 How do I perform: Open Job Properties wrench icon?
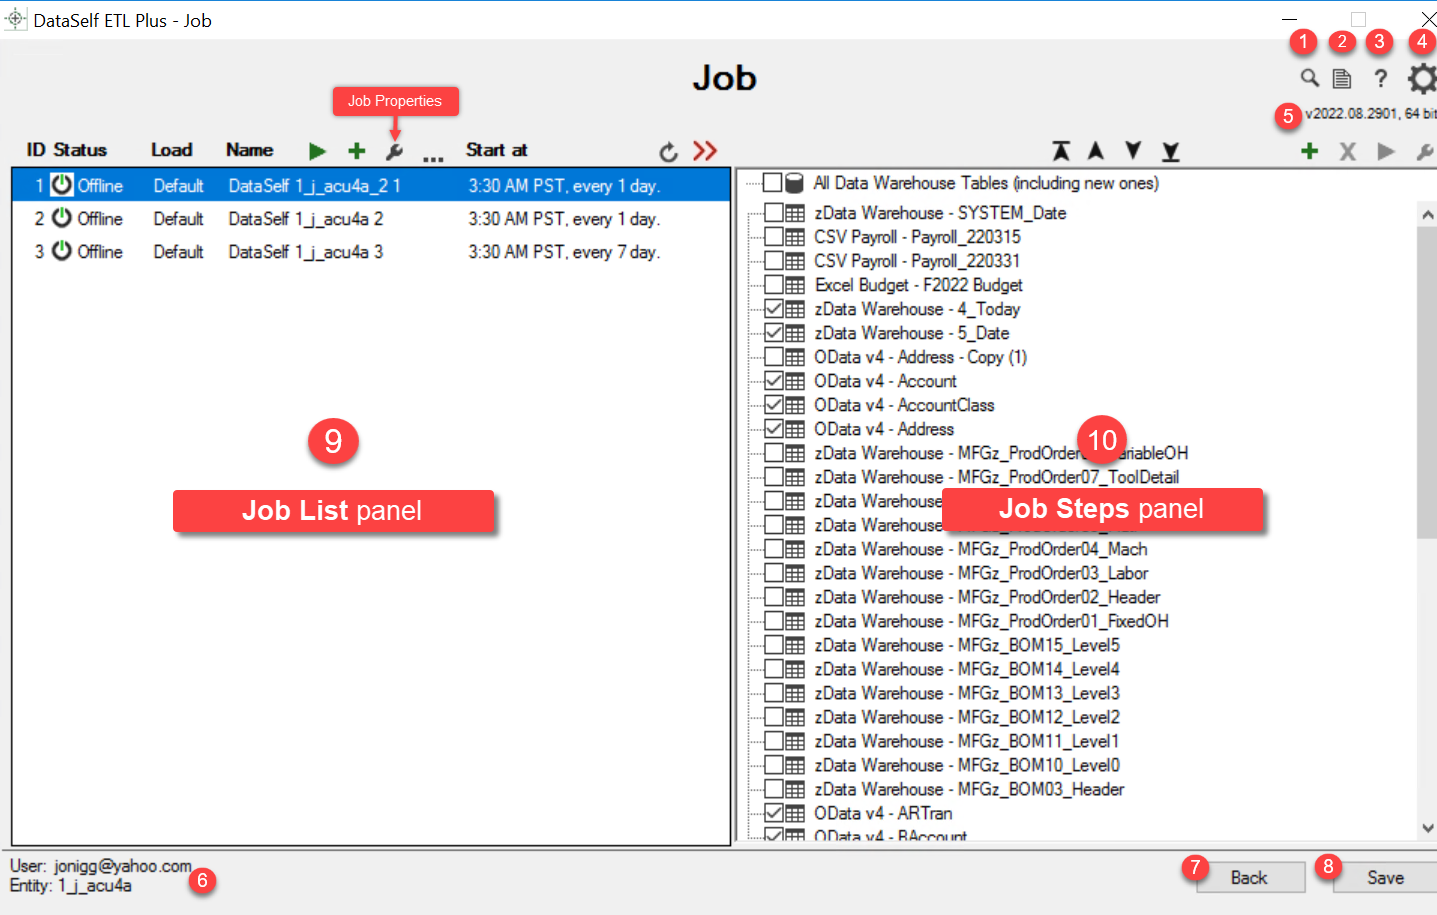394,151
